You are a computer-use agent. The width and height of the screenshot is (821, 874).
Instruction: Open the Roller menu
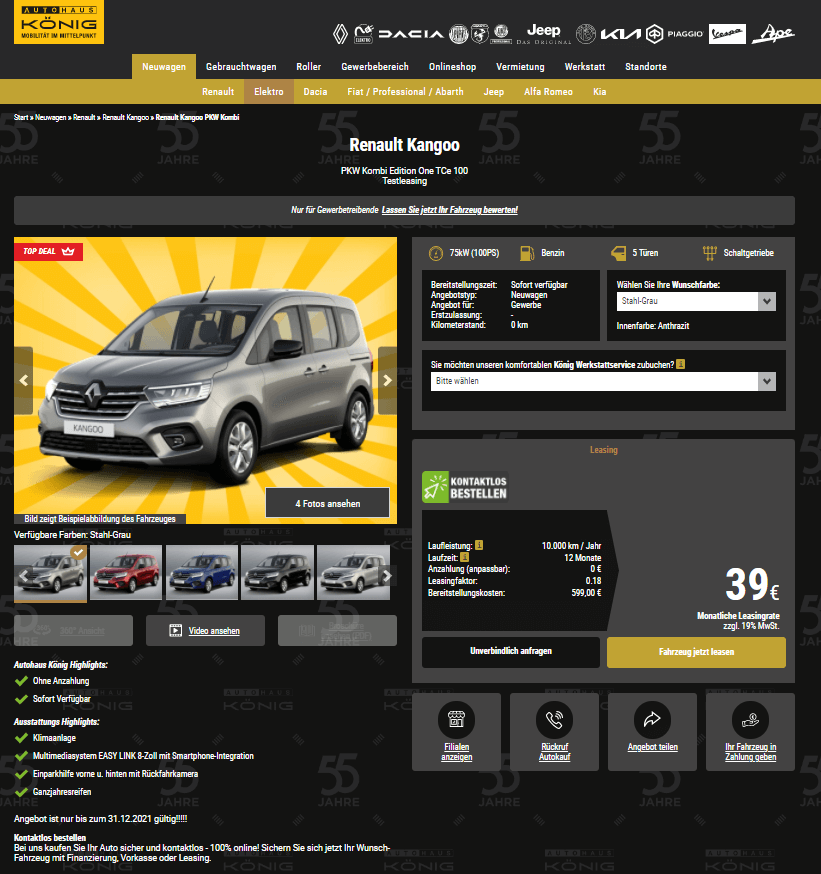point(308,66)
